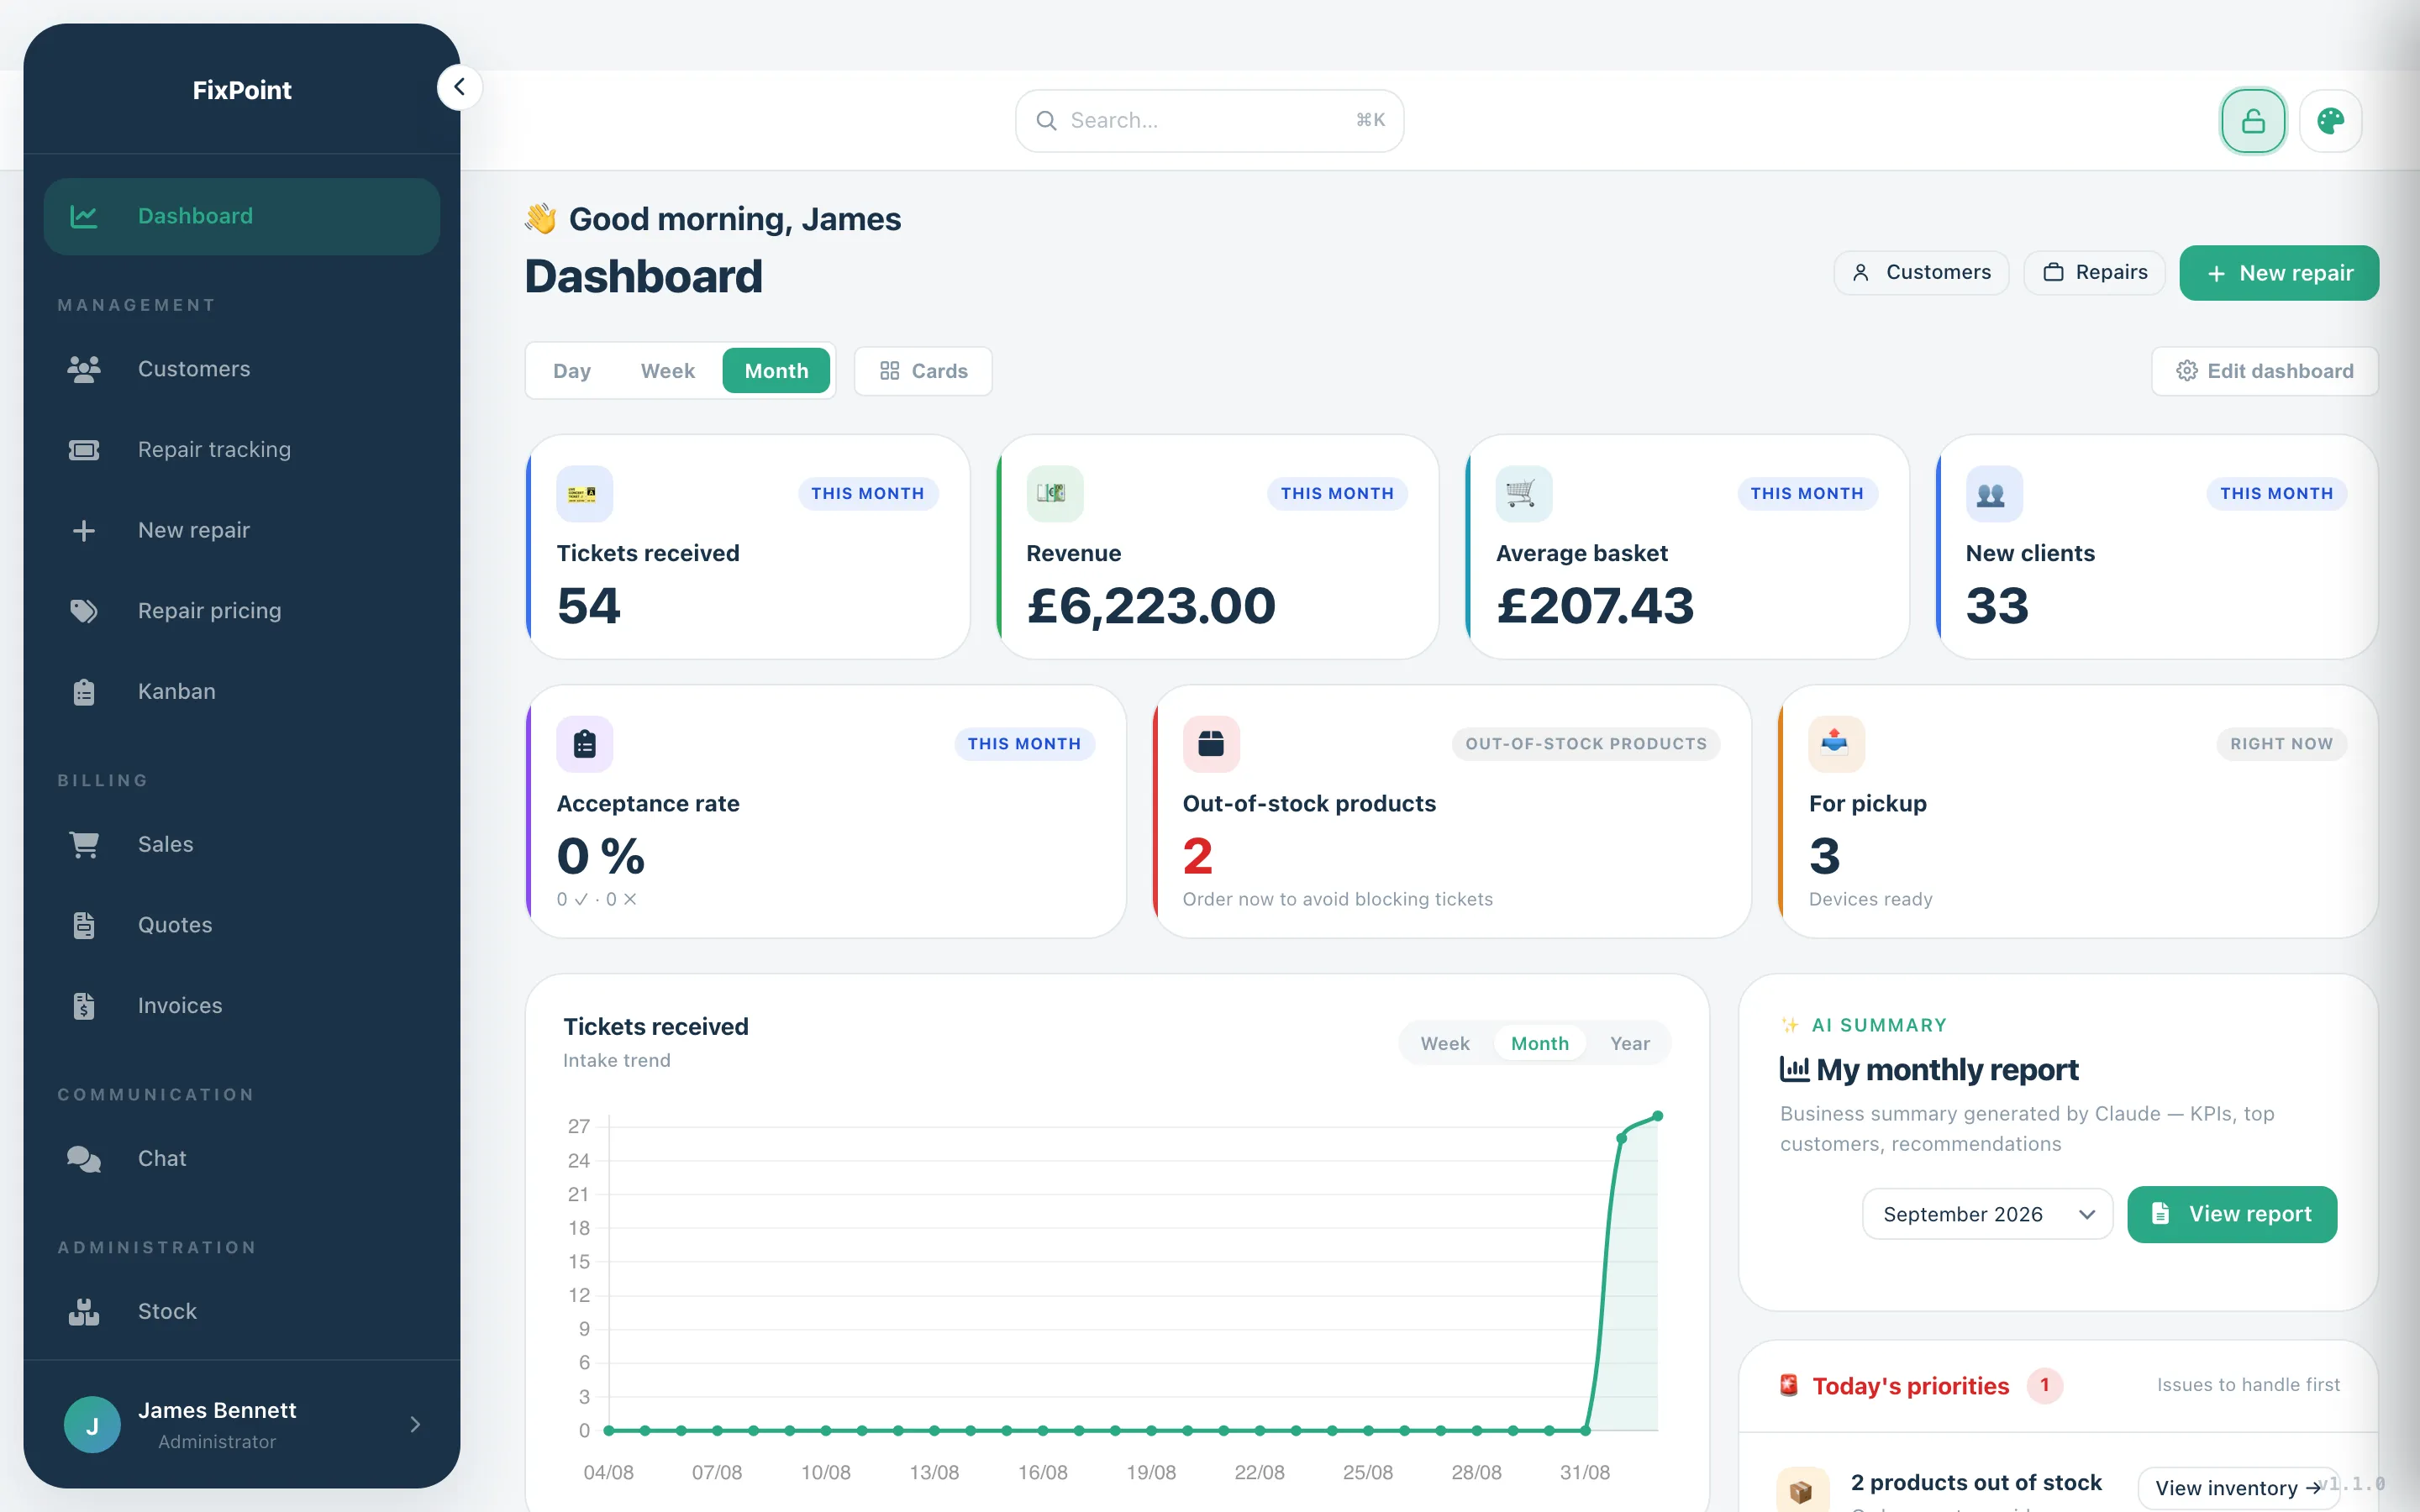This screenshot has height=1512, width=2420.
Task: Click the Stock boxes icon
Action: pyautogui.click(x=84, y=1312)
